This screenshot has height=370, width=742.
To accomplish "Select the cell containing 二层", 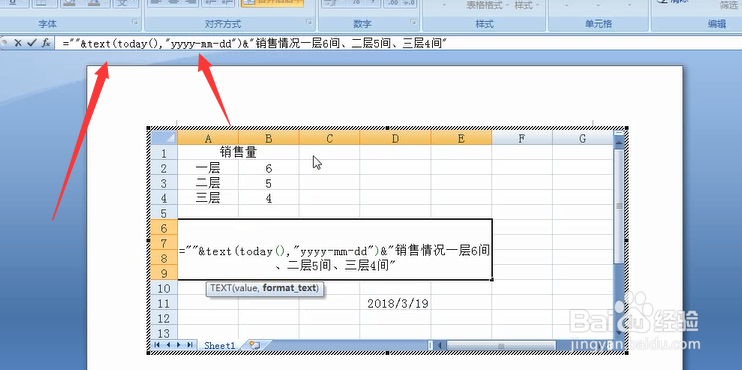I will [208, 183].
